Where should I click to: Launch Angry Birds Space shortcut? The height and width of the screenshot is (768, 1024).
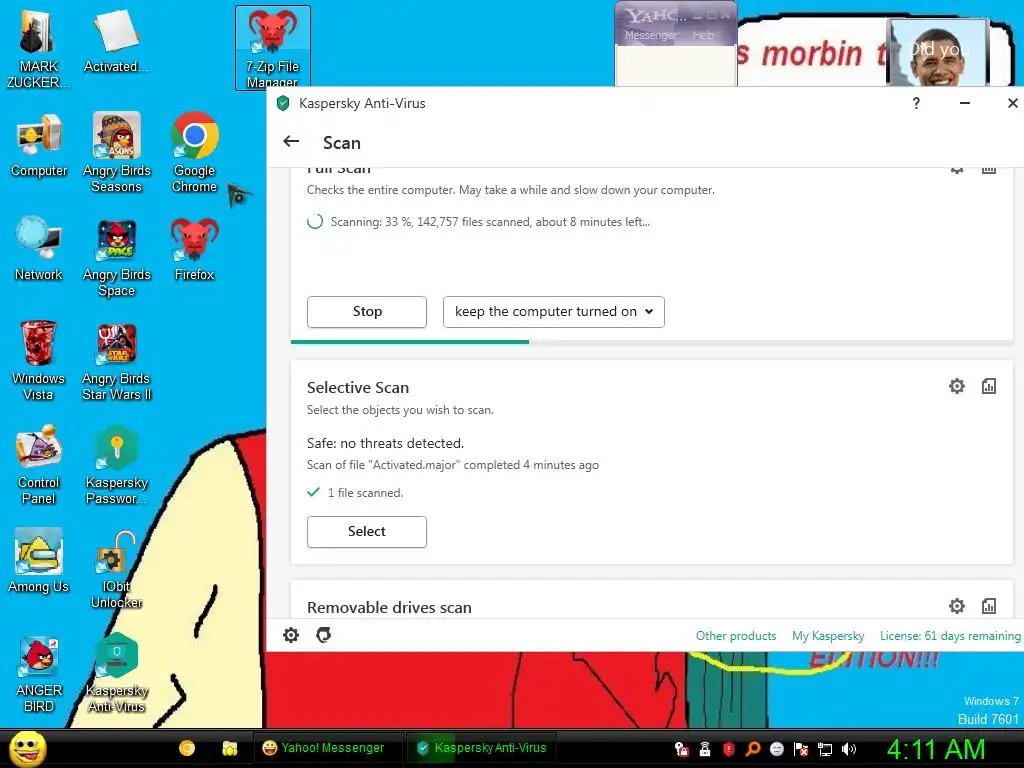pyautogui.click(x=116, y=257)
